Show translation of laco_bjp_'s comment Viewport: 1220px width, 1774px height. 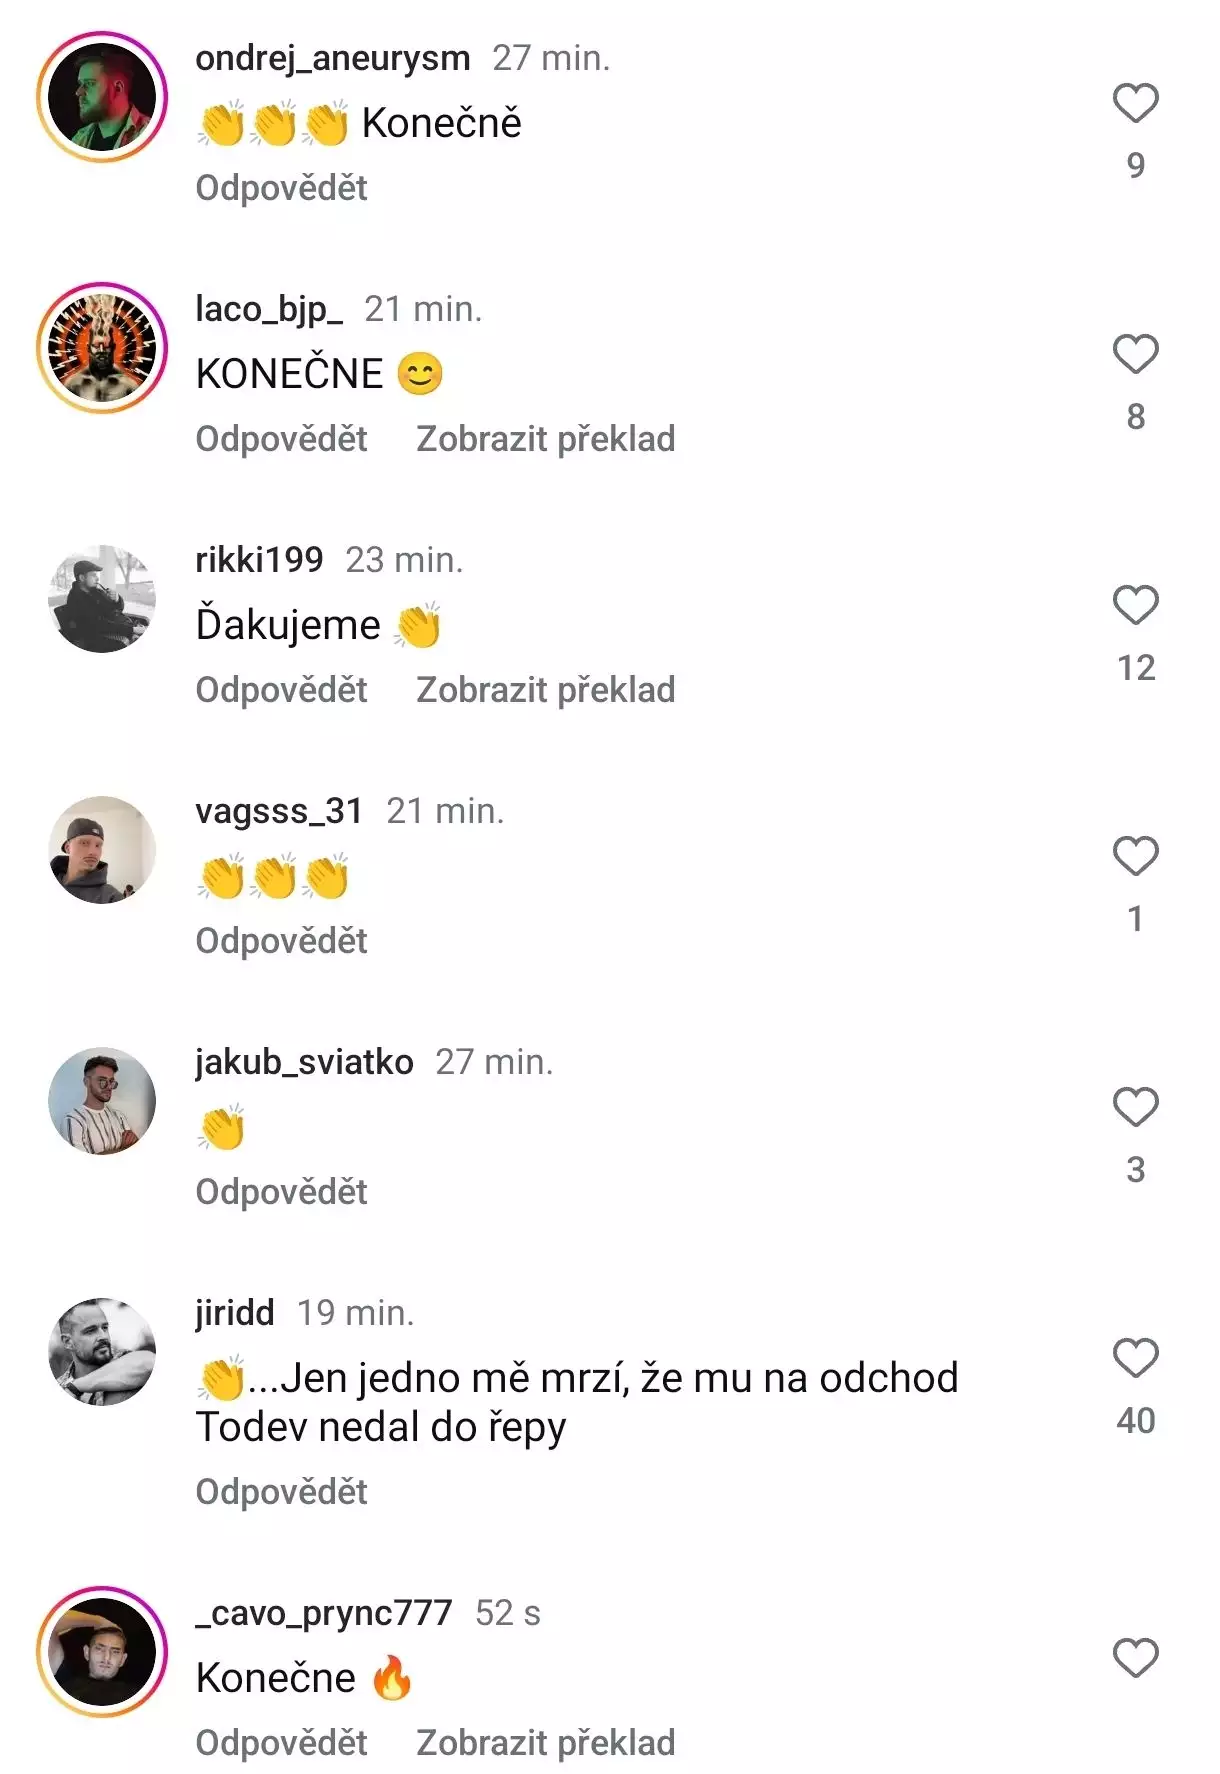pos(545,439)
